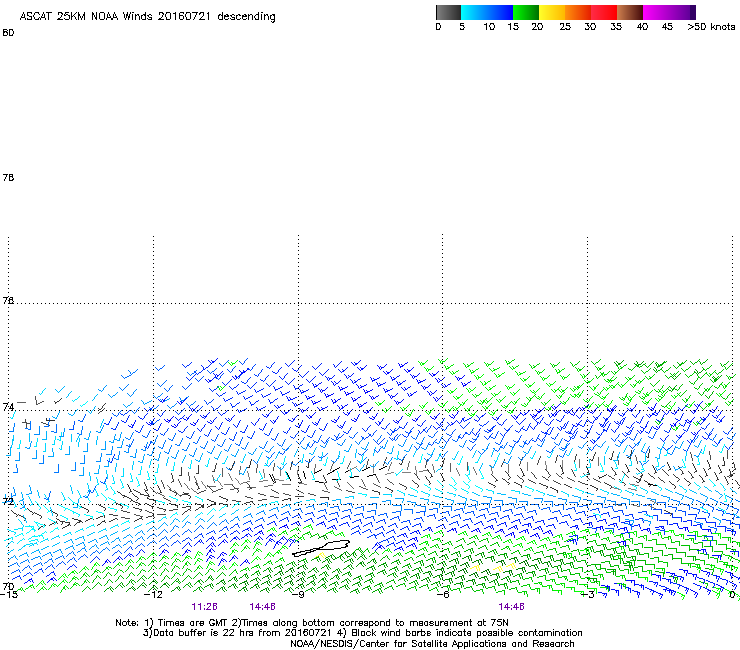Click the blue 5-15 knots legend gradient
Viewport: 740px width, 650px height.
point(487,12)
